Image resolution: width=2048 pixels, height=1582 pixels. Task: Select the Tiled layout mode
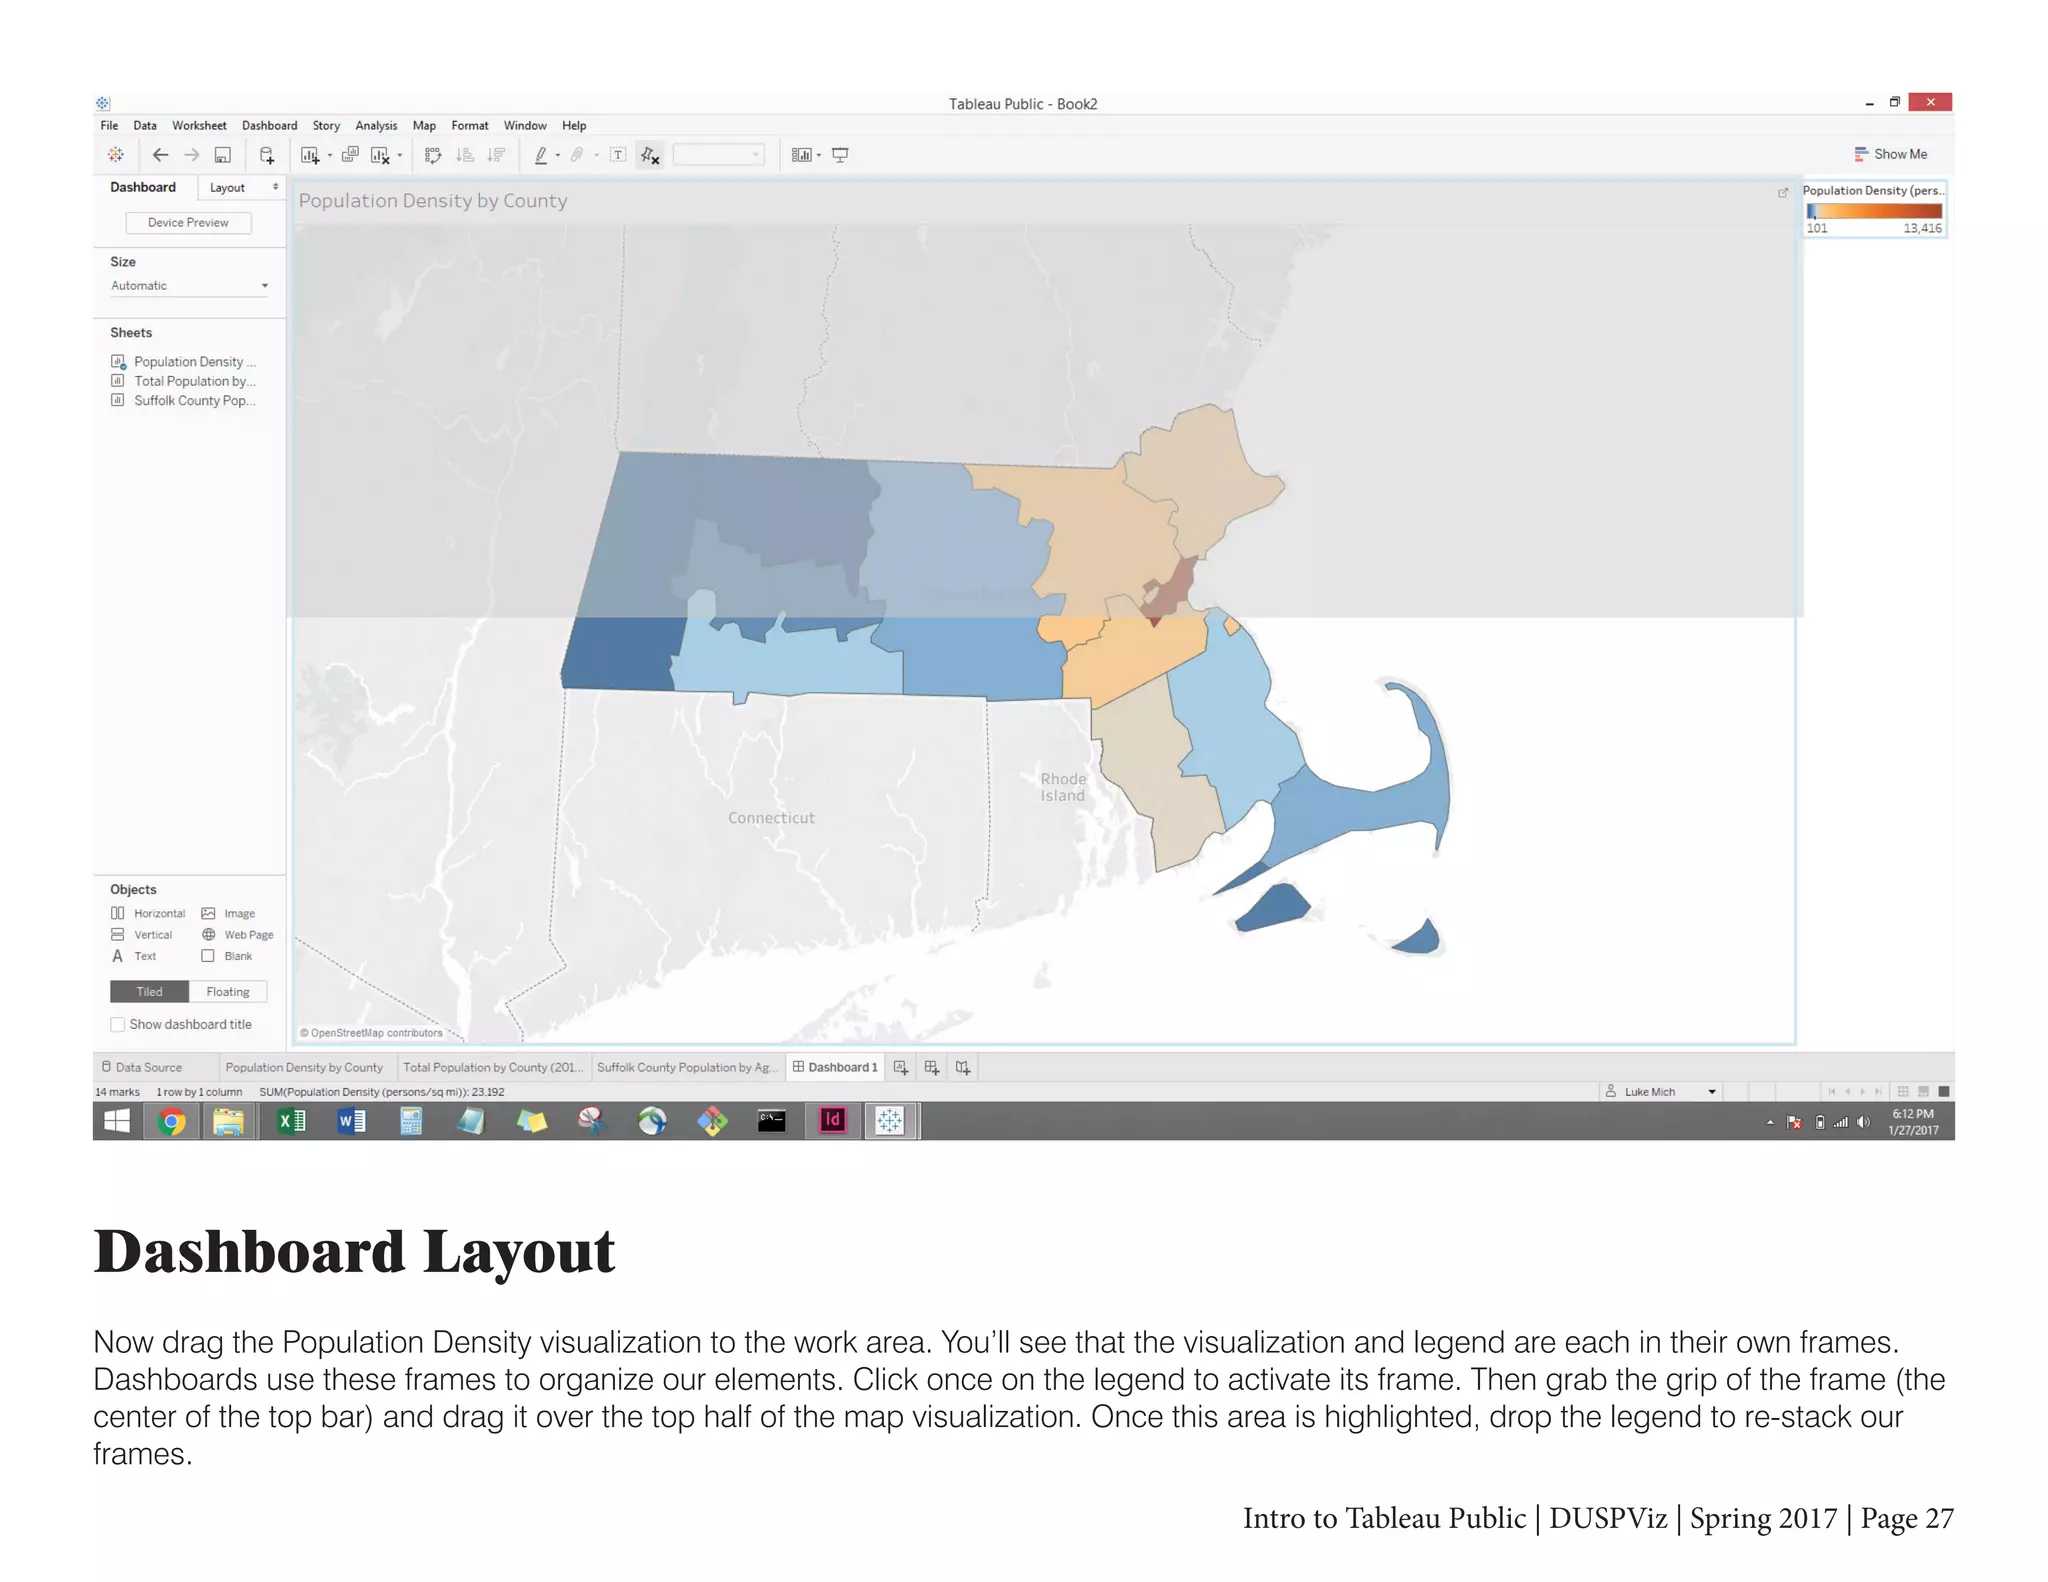click(x=149, y=992)
